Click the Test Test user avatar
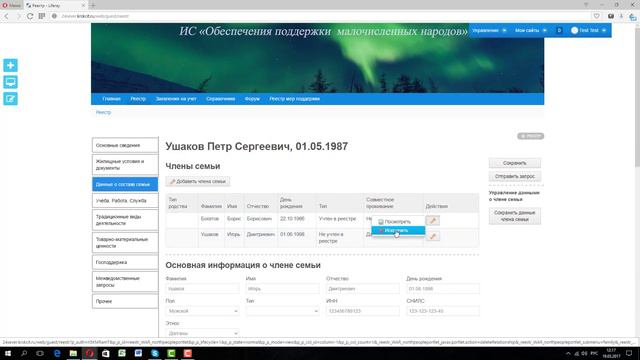 (x=574, y=30)
